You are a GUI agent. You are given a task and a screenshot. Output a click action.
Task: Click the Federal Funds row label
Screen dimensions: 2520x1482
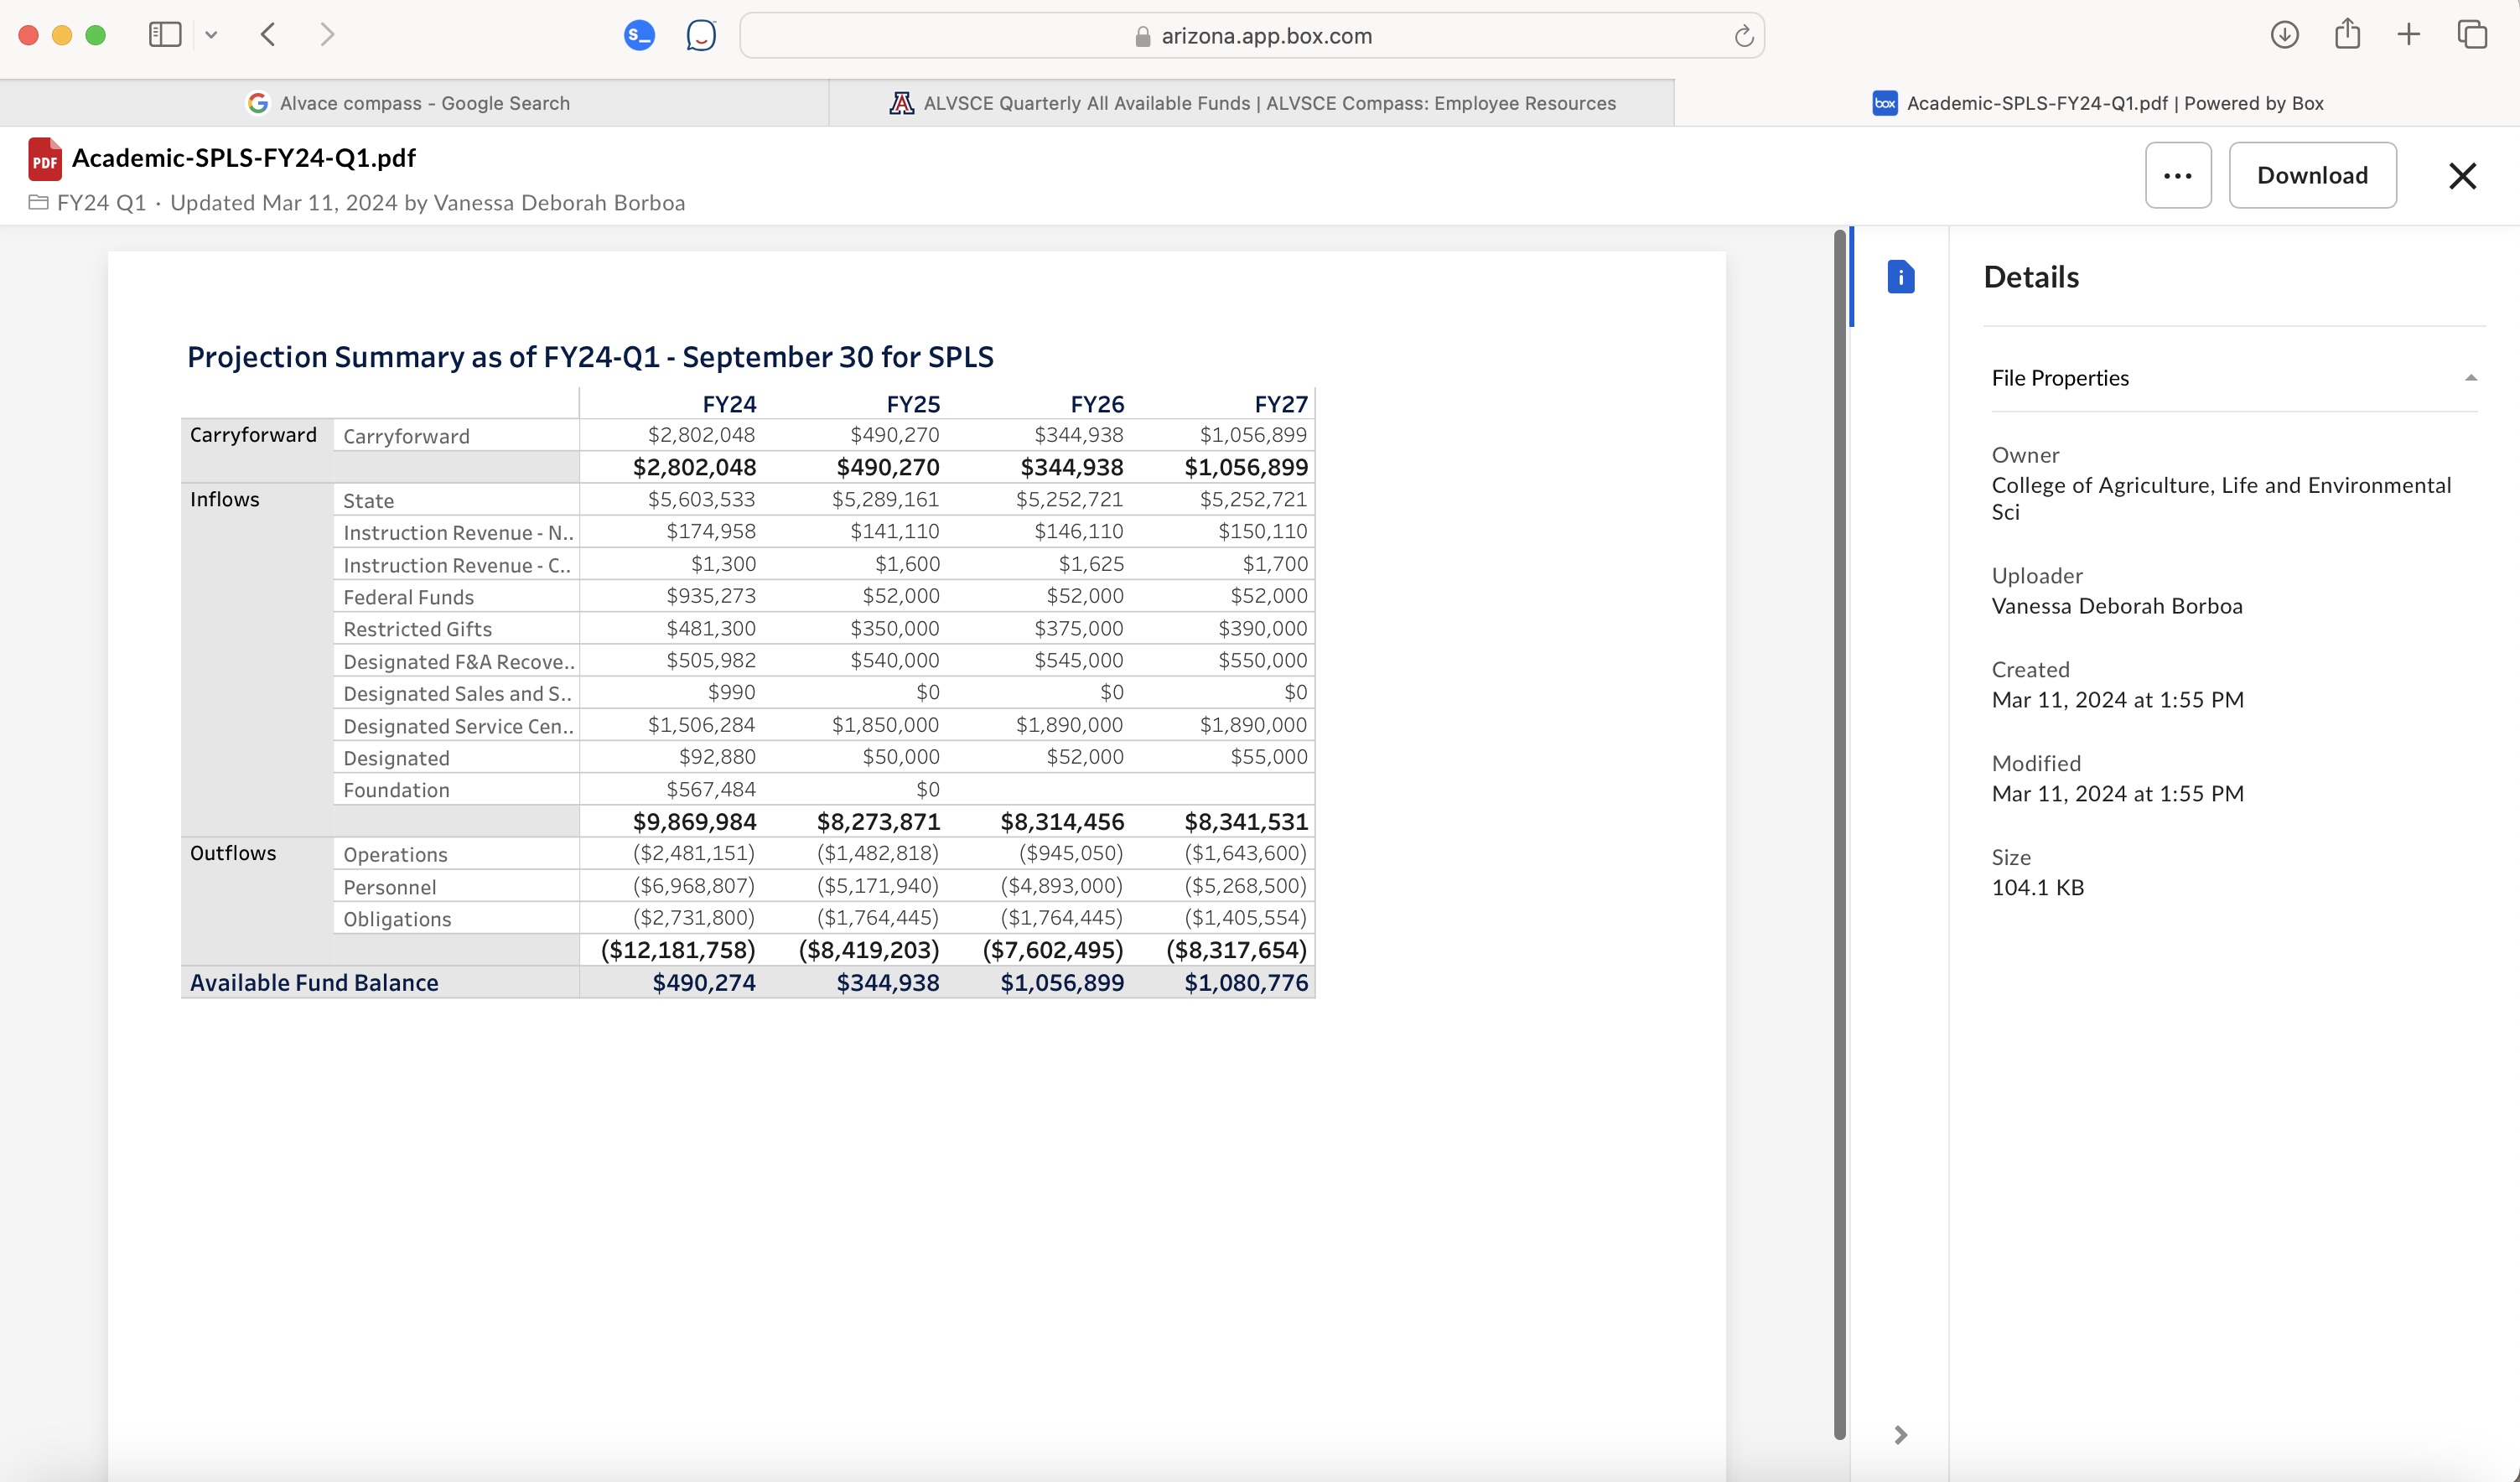[408, 597]
